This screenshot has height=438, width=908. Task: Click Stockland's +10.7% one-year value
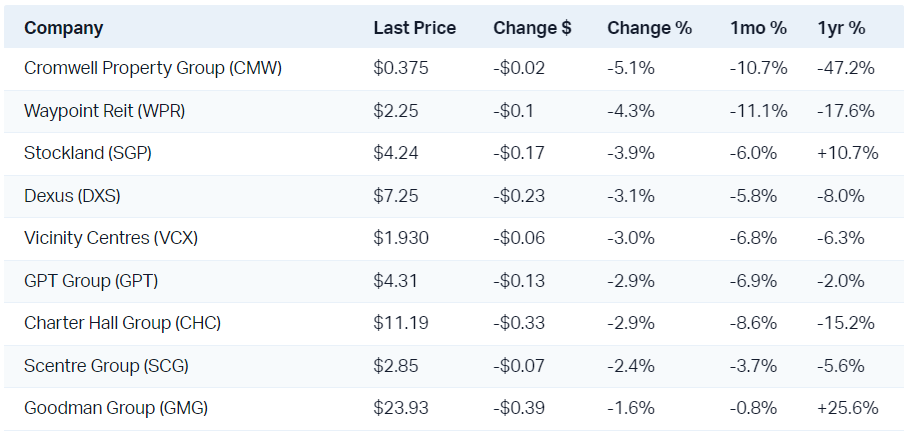[x=847, y=153]
